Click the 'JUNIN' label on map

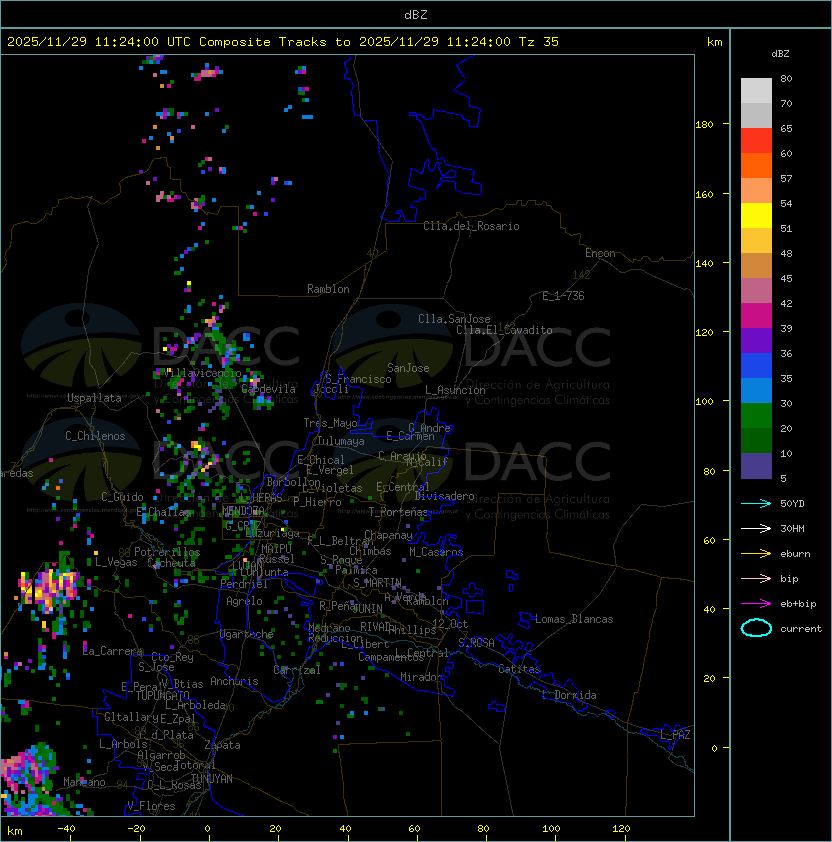pyautogui.click(x=368, y=608)
